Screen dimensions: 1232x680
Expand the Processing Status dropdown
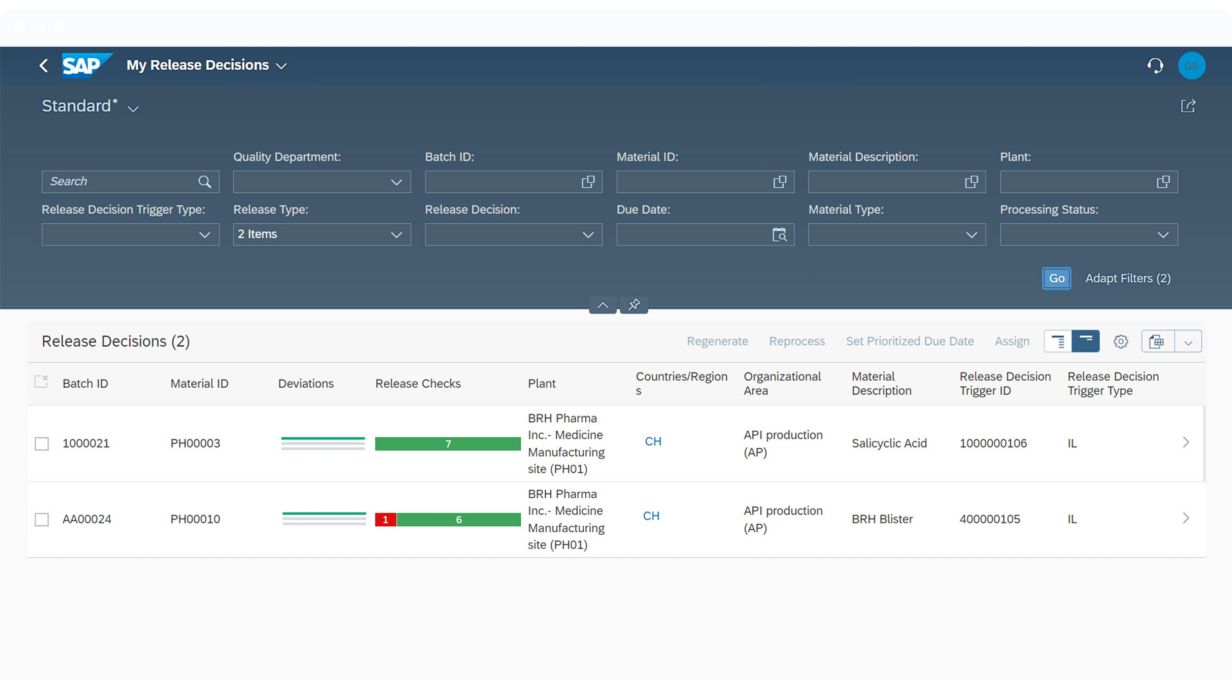point(1162,235)
